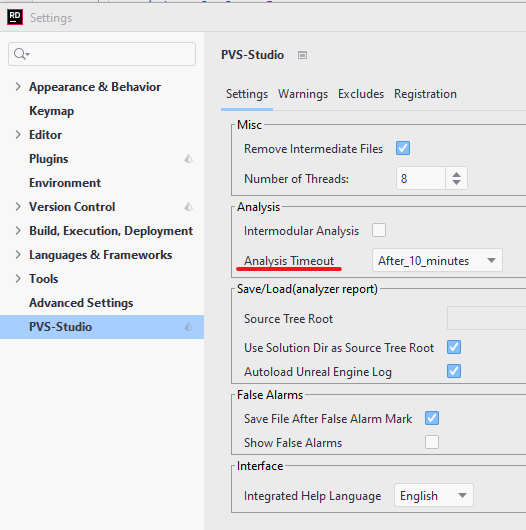The width and height of the screenshot is (526, 530).
Task: Uncheck Save File After False Alarm Mark
Action: (432, 418)
